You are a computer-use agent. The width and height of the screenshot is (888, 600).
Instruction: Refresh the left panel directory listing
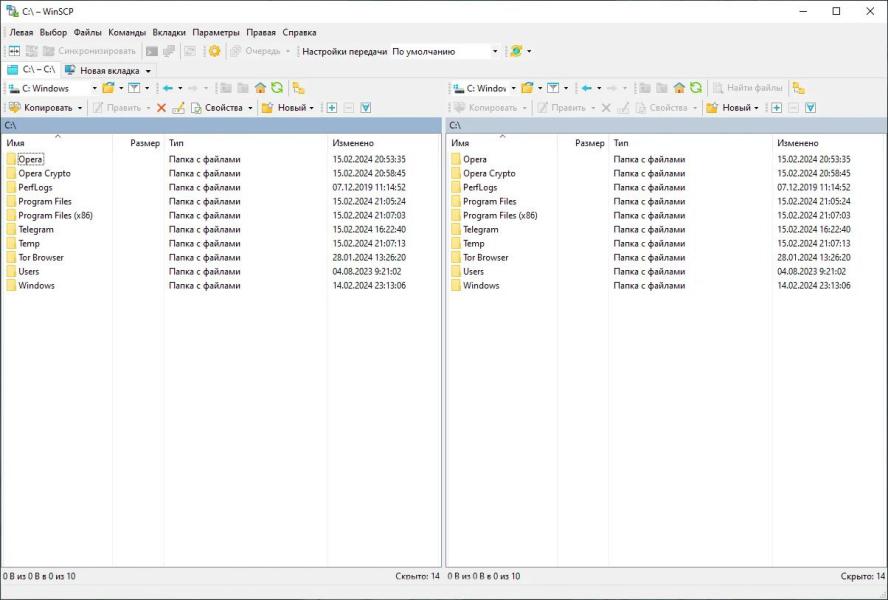277,88
